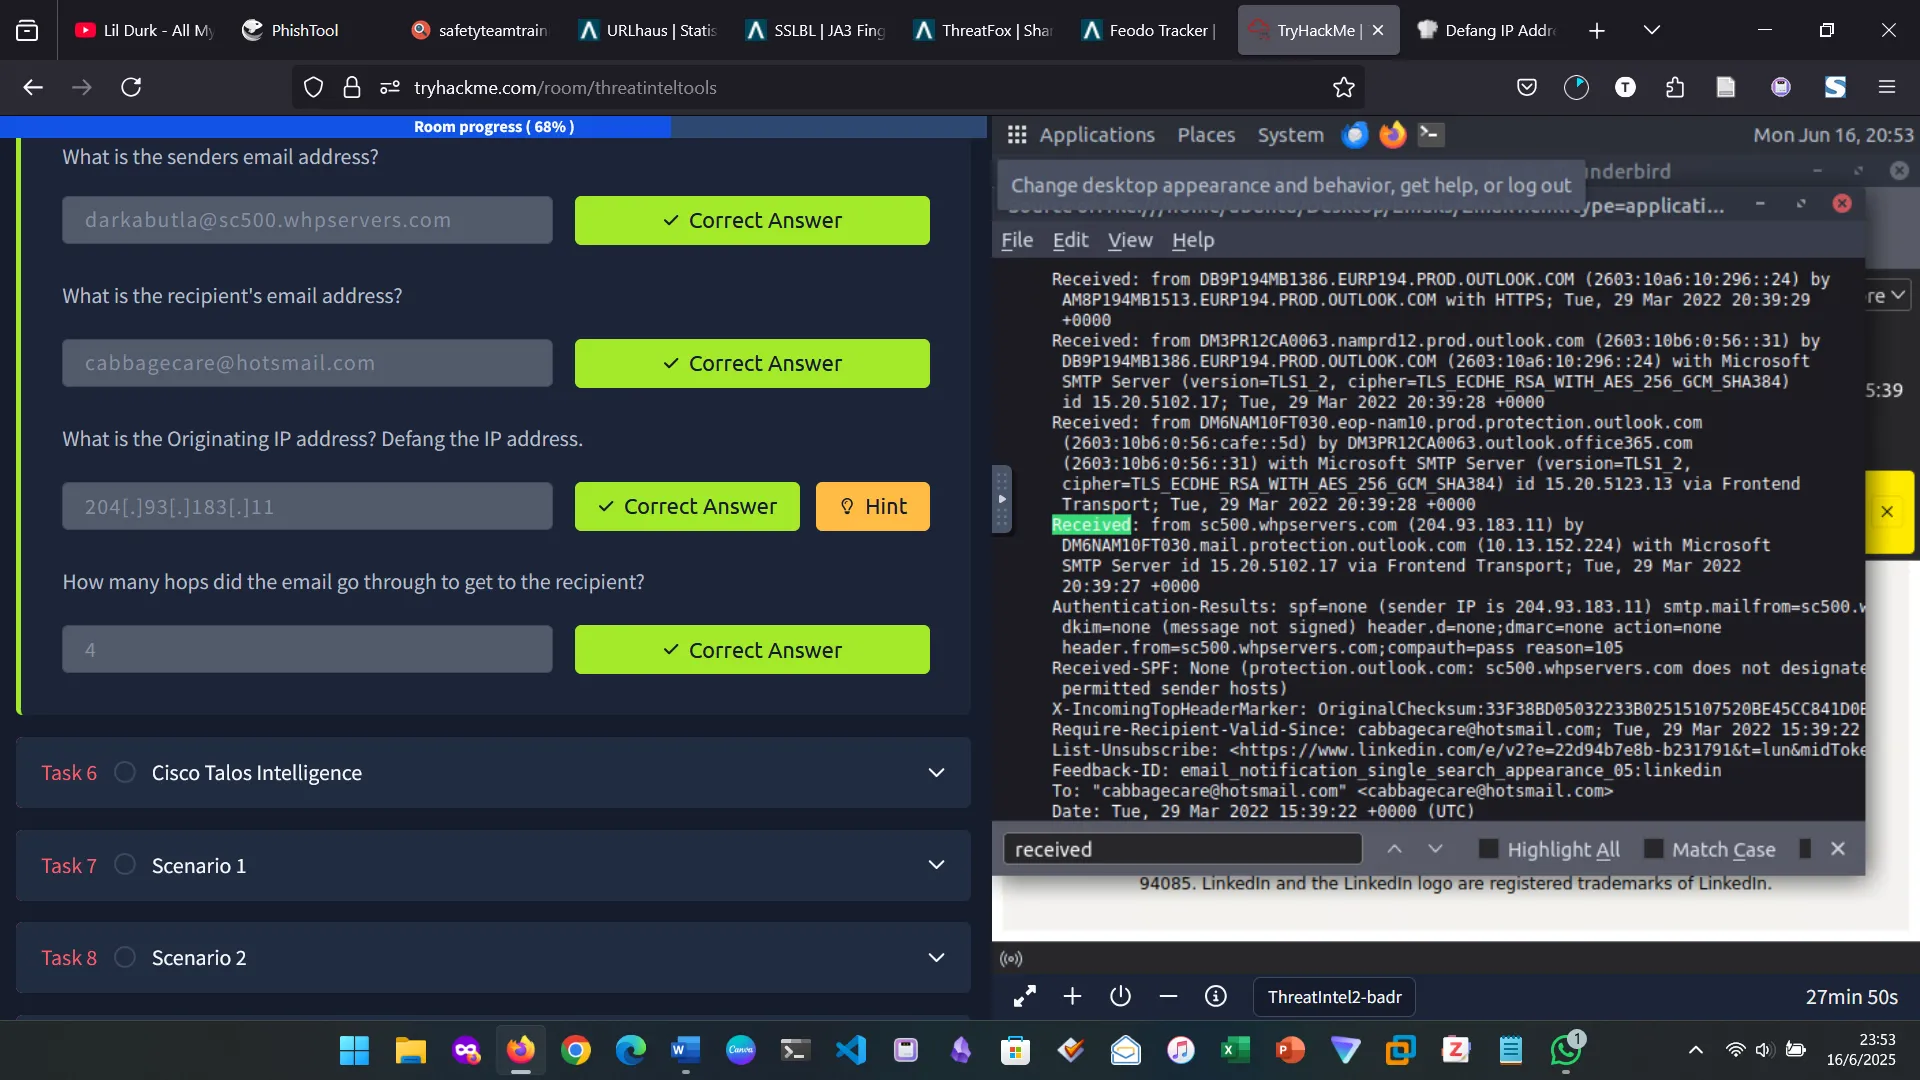The image size is (1920, 1080).
Task: Click the info icon on VM toolbar
Action: (x=1215, y=996)
